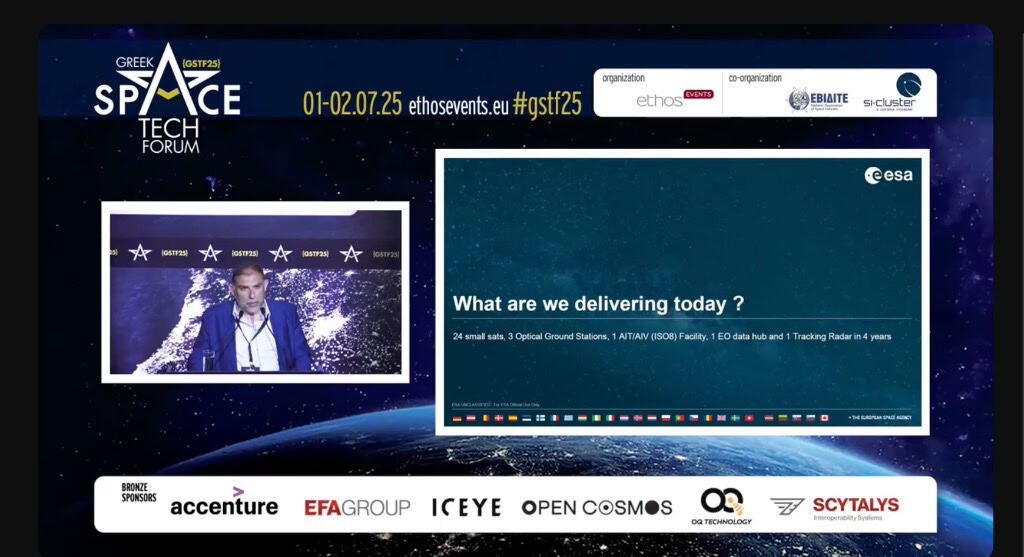
Task: Click the OQ Technology sponsor logo
Action: (722, 506)
